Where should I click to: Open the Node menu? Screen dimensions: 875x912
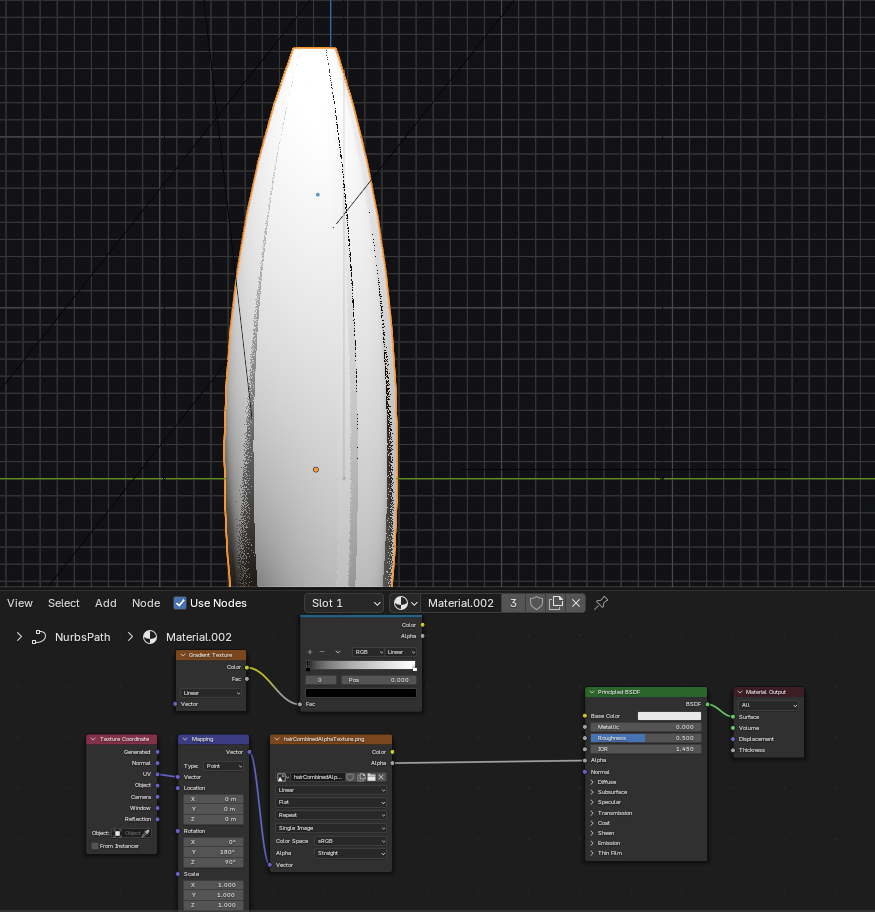(146, 603)
